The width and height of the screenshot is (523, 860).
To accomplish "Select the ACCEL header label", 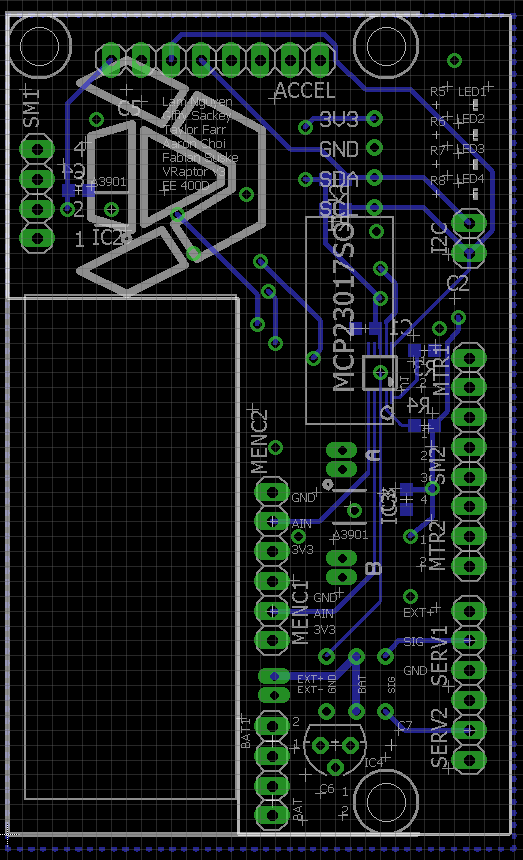I will click(x=305, y=90).
